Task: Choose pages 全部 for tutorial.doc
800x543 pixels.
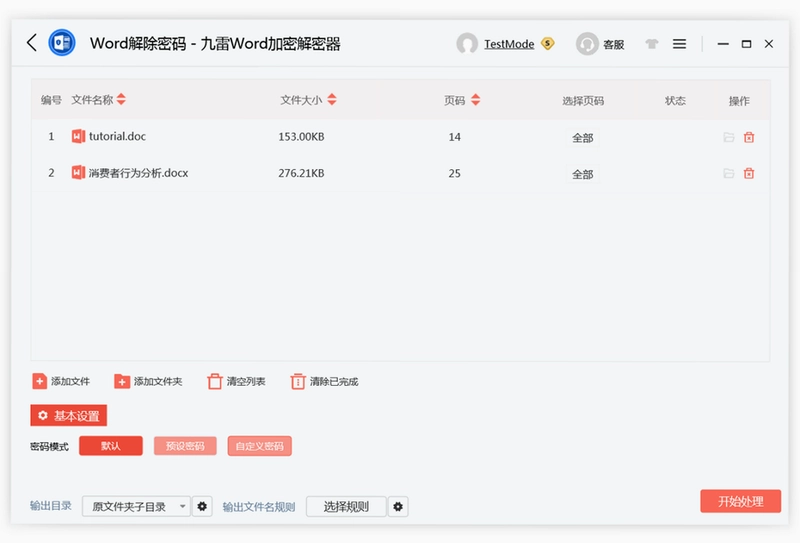Action: point(582,138)
